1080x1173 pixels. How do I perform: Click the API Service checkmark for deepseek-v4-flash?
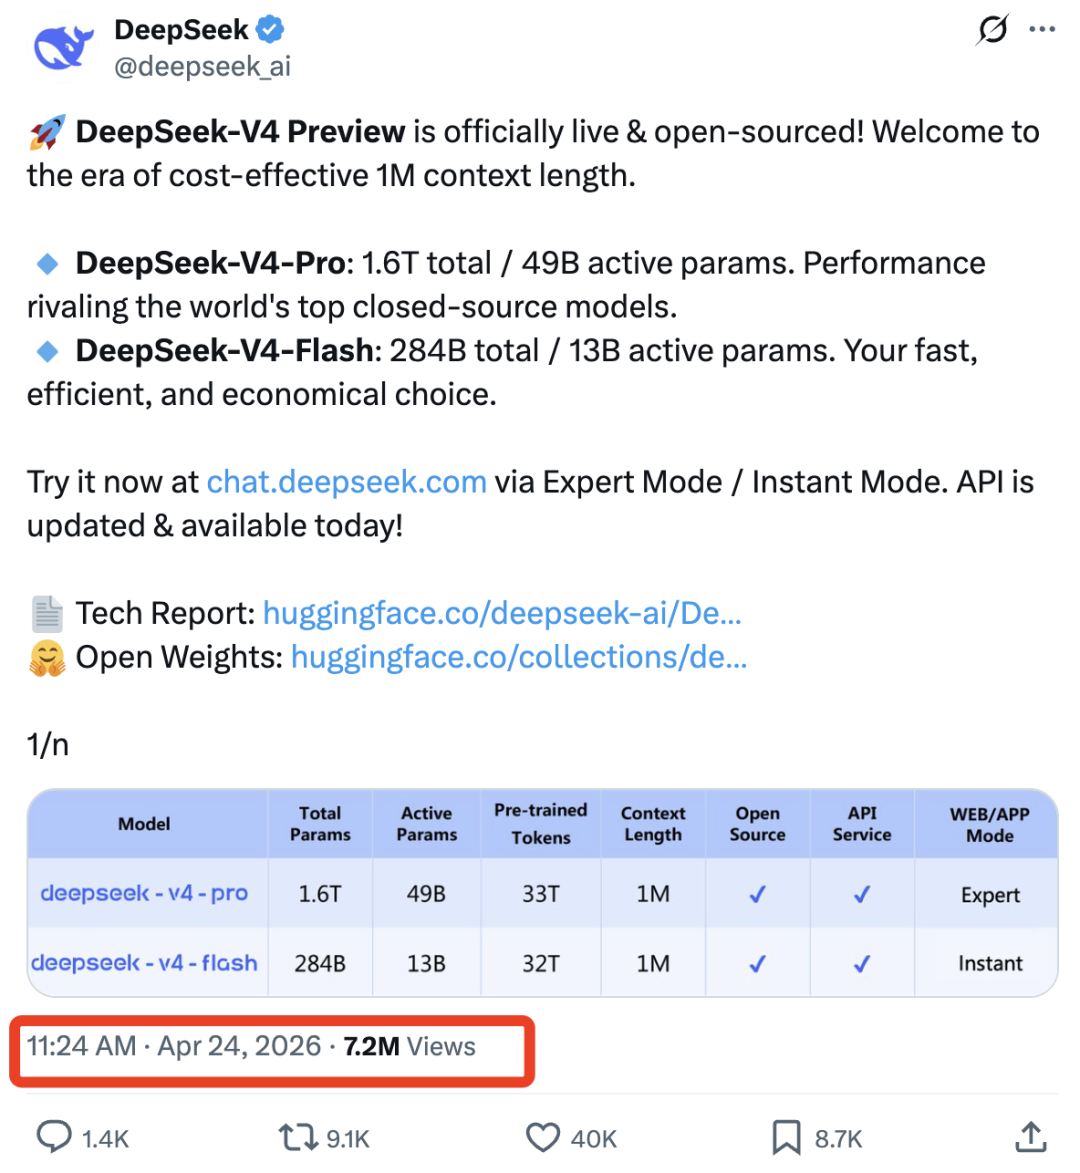pos(862,963)
